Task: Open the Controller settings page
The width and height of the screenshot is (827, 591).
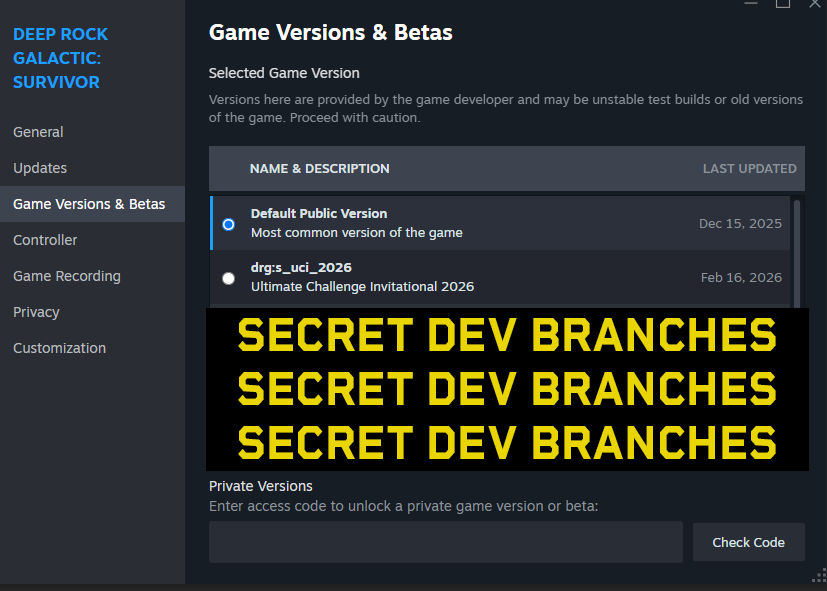Action: click(x=45, y=240)
